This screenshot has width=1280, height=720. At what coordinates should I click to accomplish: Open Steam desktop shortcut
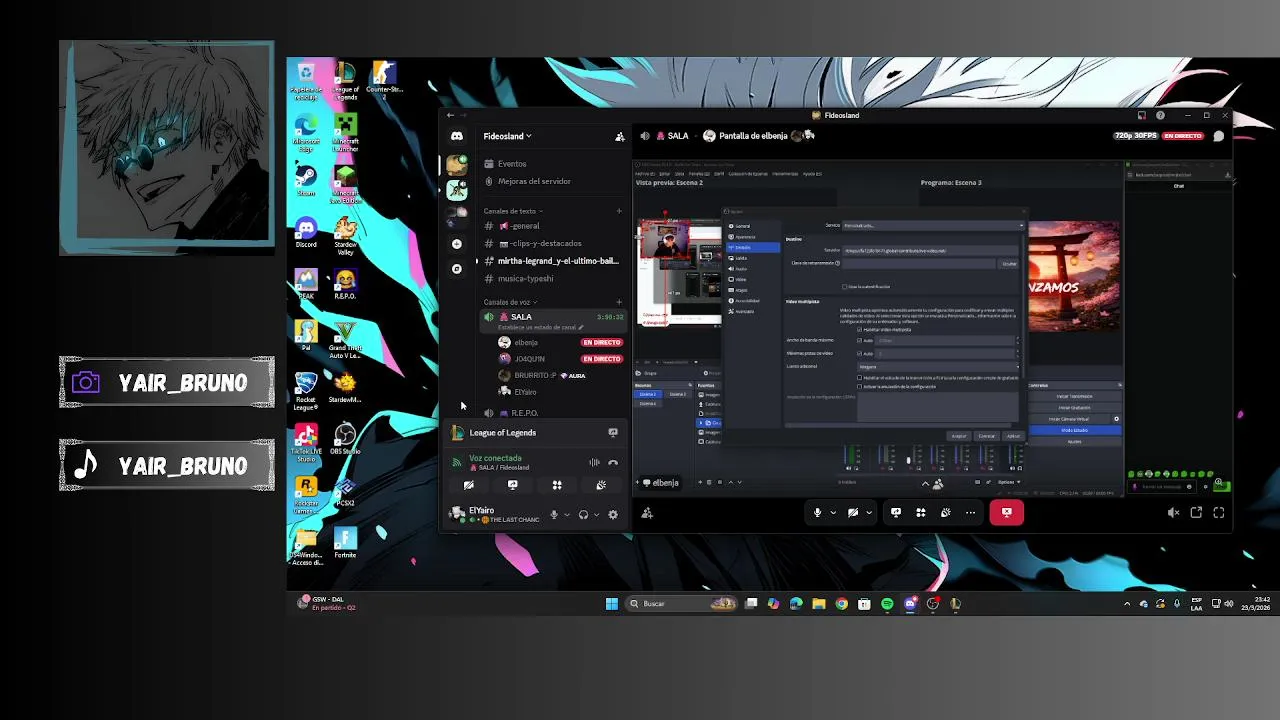click(x=306, y=180)
